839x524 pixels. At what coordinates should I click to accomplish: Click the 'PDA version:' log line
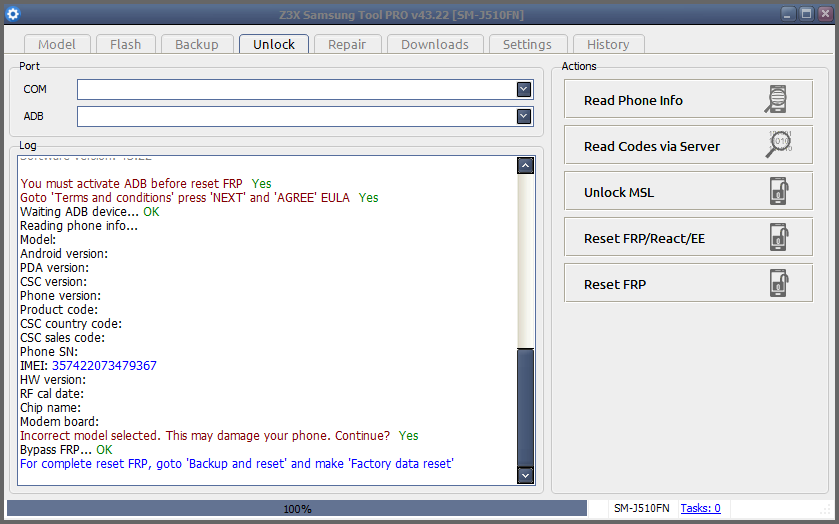55,268
